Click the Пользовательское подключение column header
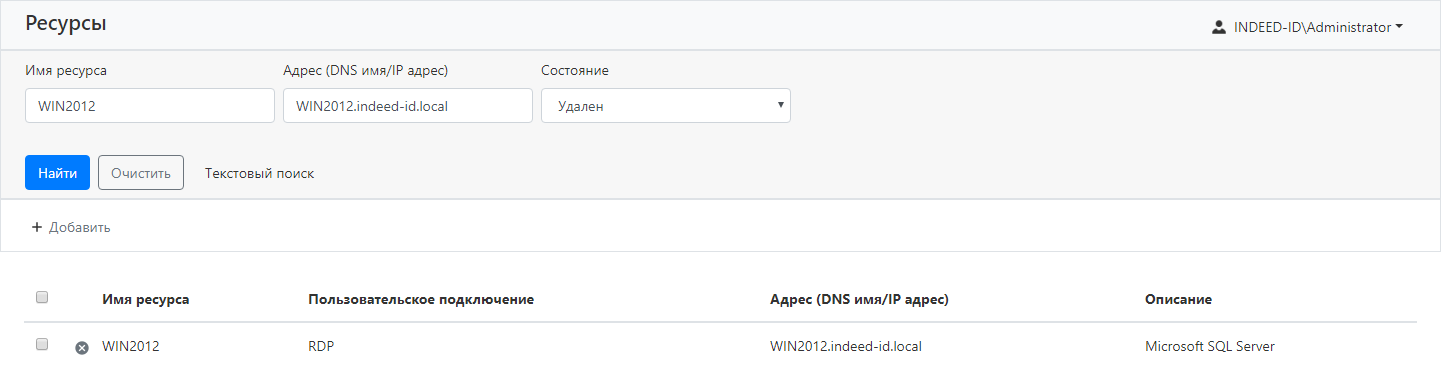 point(421,299)
